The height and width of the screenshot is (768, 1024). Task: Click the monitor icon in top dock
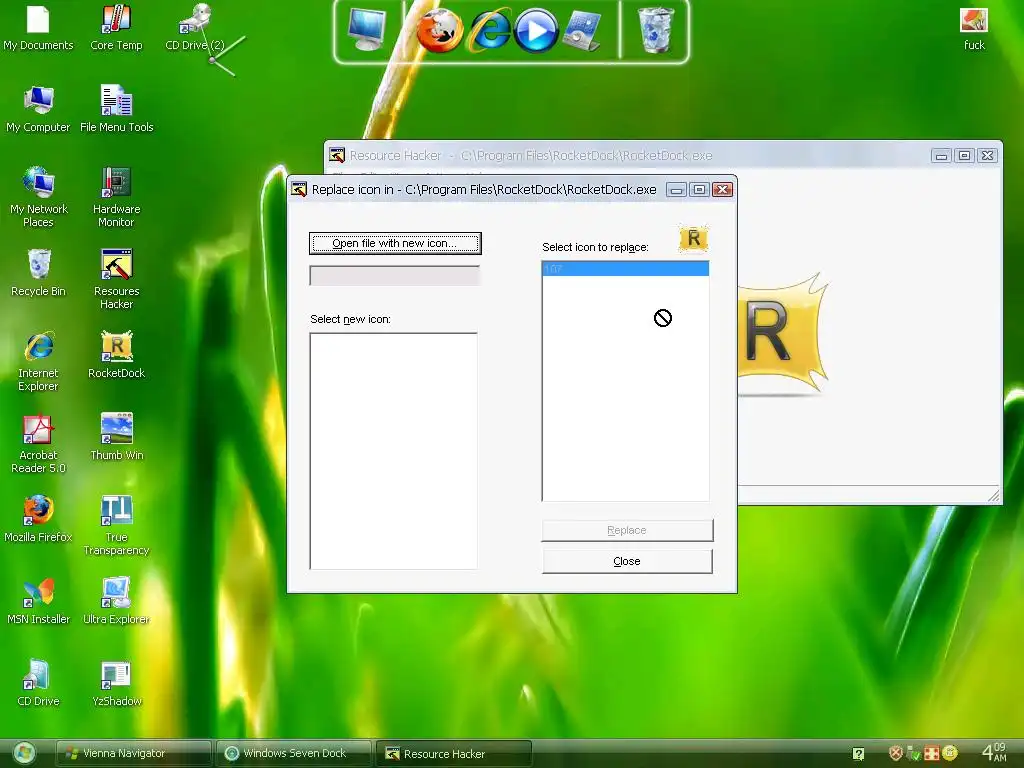(367, 29)
